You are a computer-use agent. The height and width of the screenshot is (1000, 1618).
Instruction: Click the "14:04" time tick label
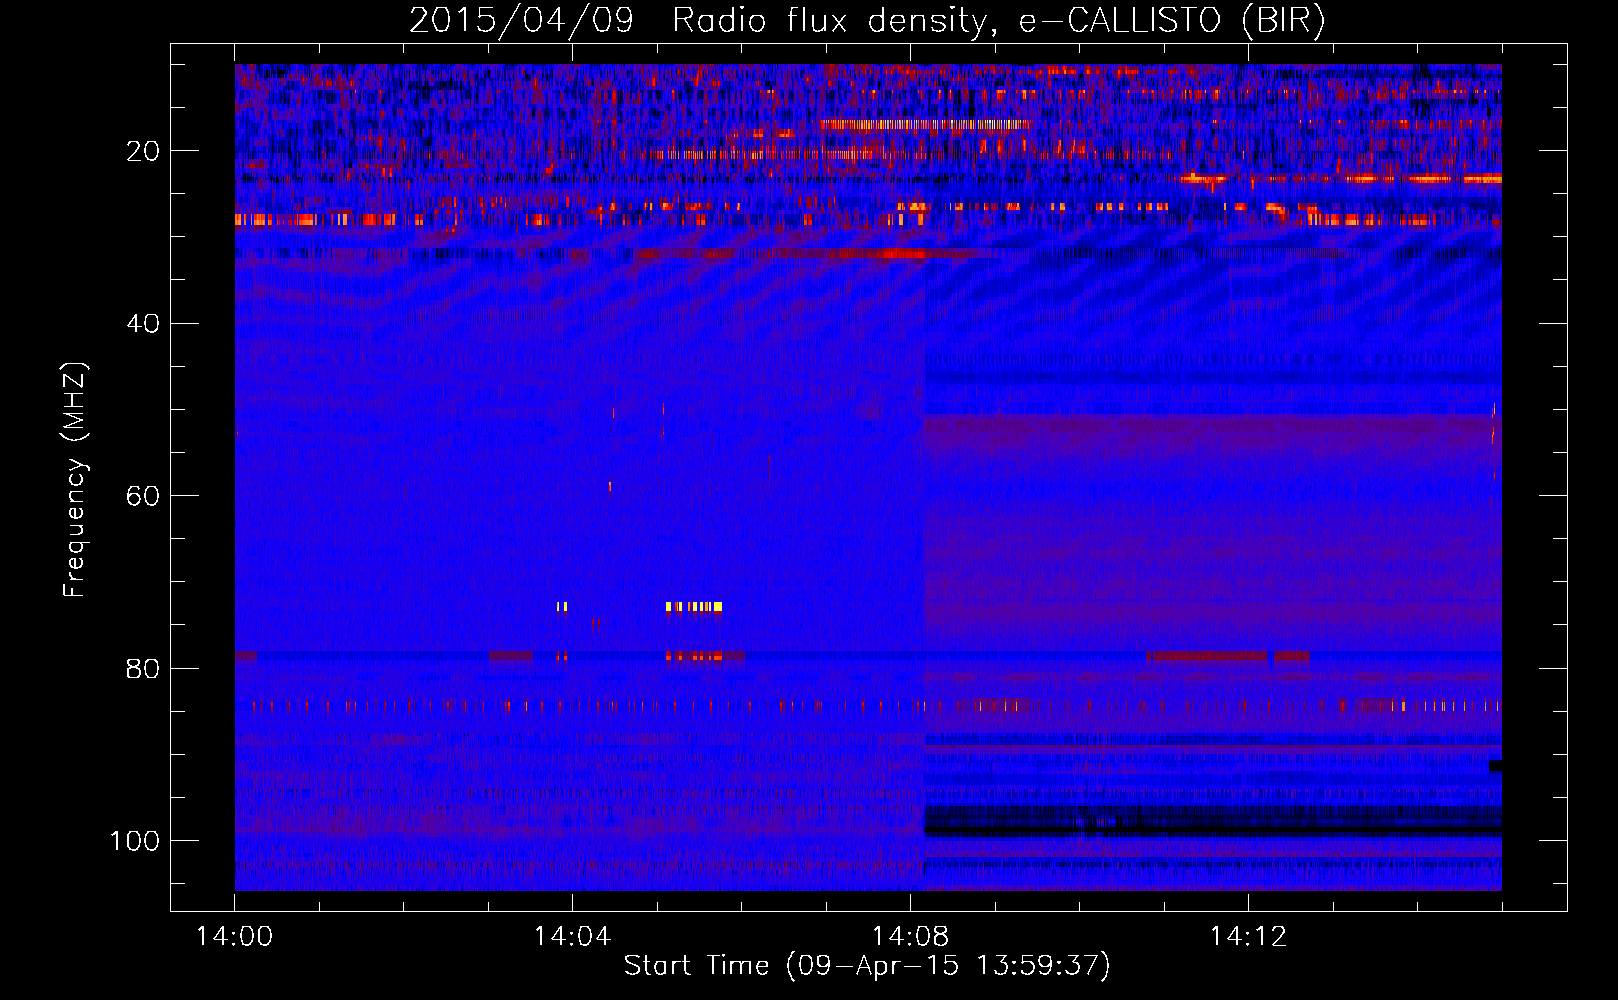tap(572, 937)
